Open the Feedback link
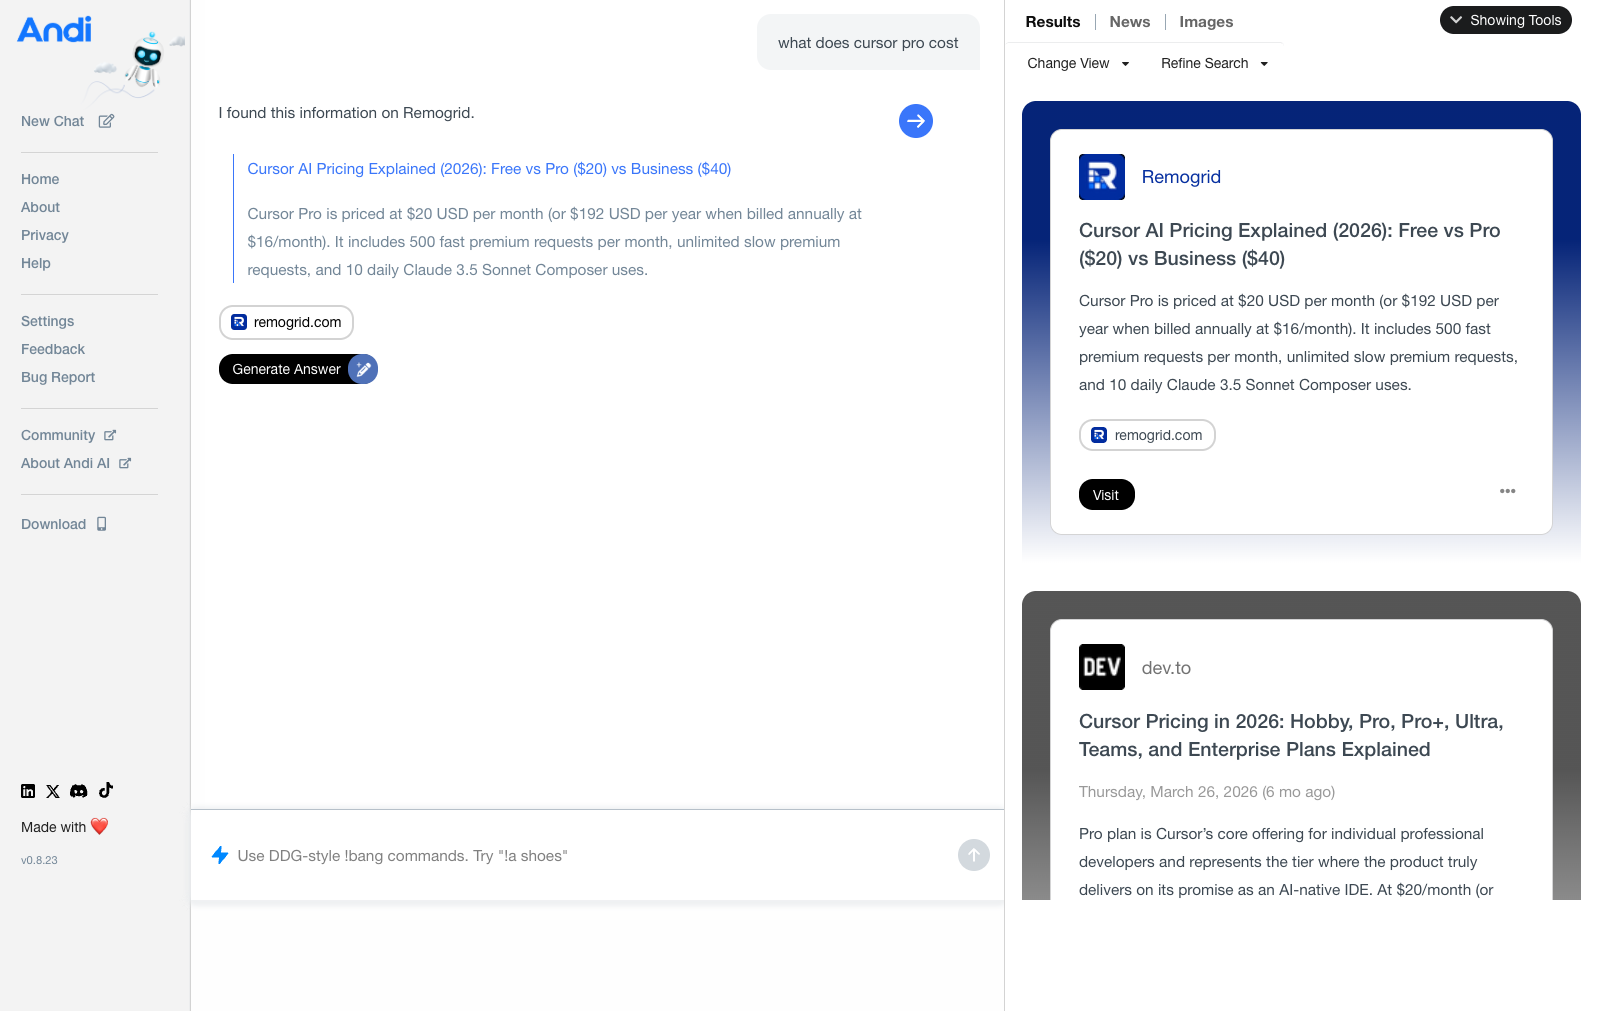This screenshot has width=1614, height=1011. click(x=53, y=349)
